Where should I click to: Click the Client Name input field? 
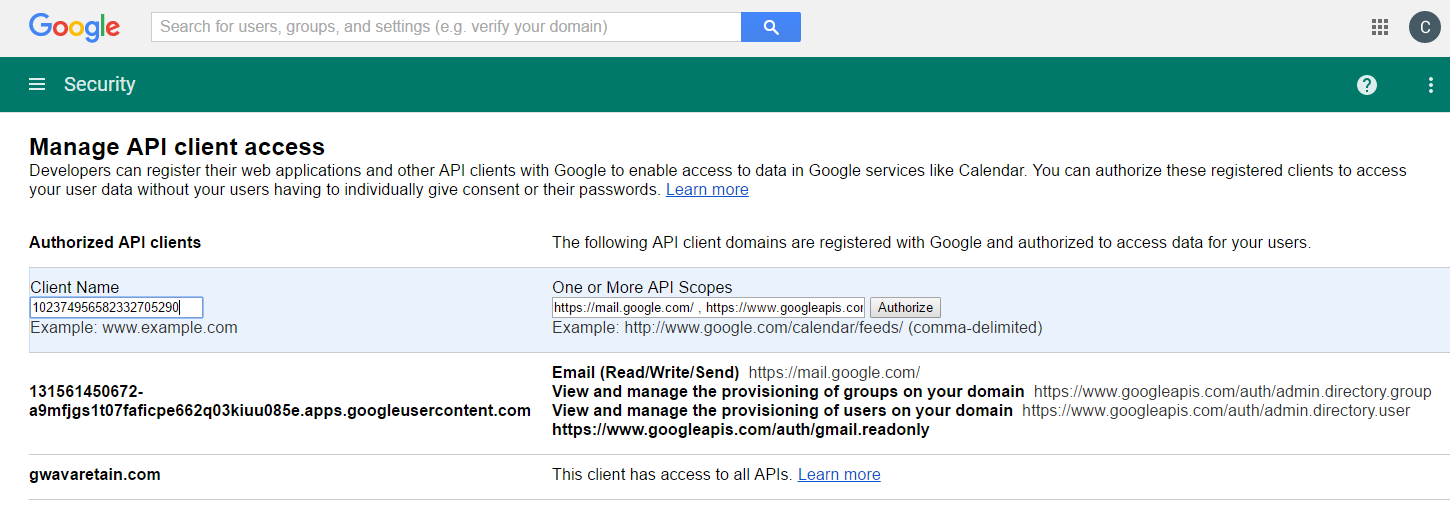tap(117, 307)
